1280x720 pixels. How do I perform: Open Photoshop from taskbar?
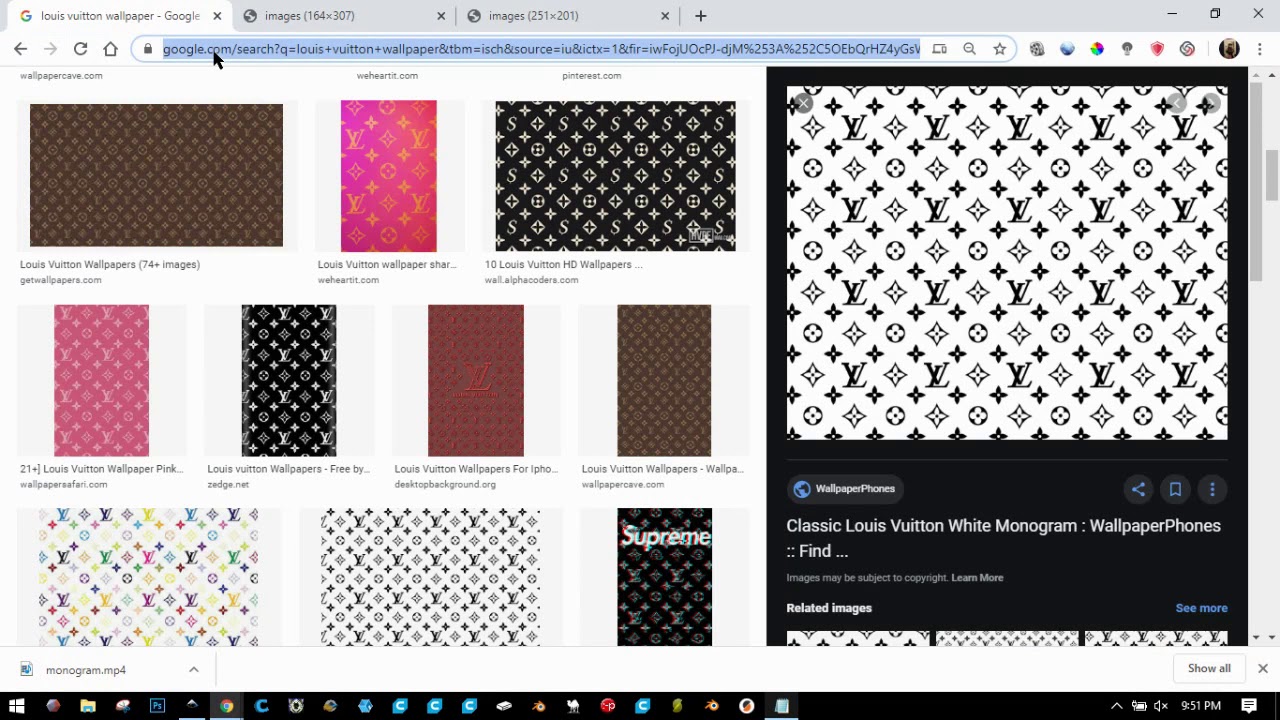(157, 706)
